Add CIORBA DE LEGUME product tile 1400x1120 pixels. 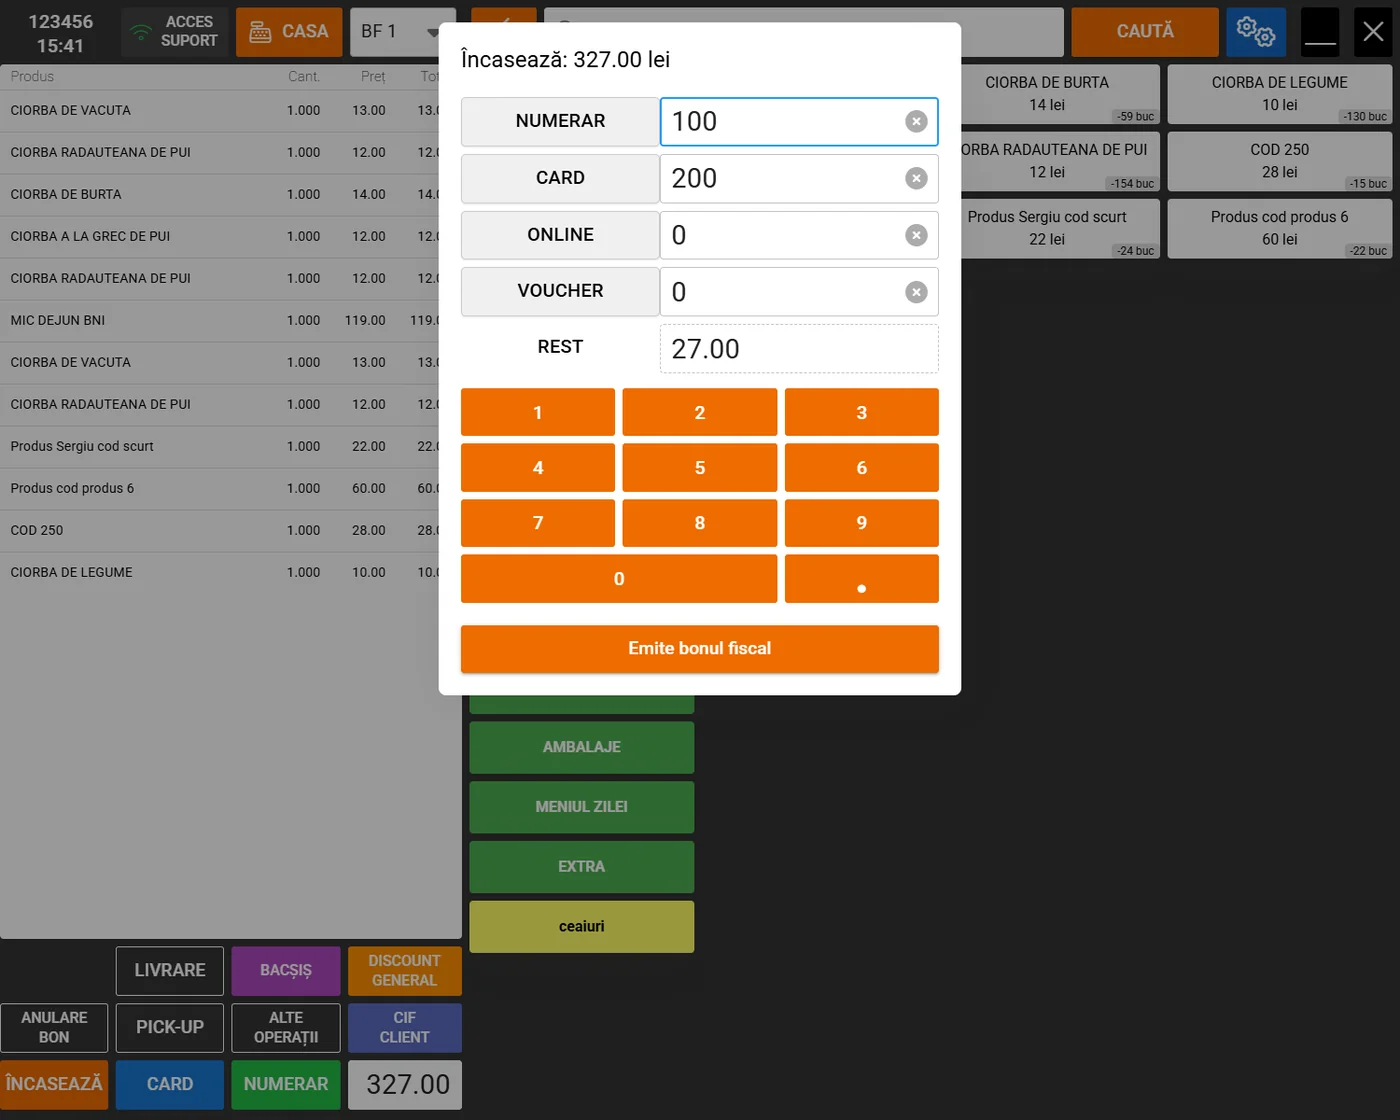pos(1279,94)
